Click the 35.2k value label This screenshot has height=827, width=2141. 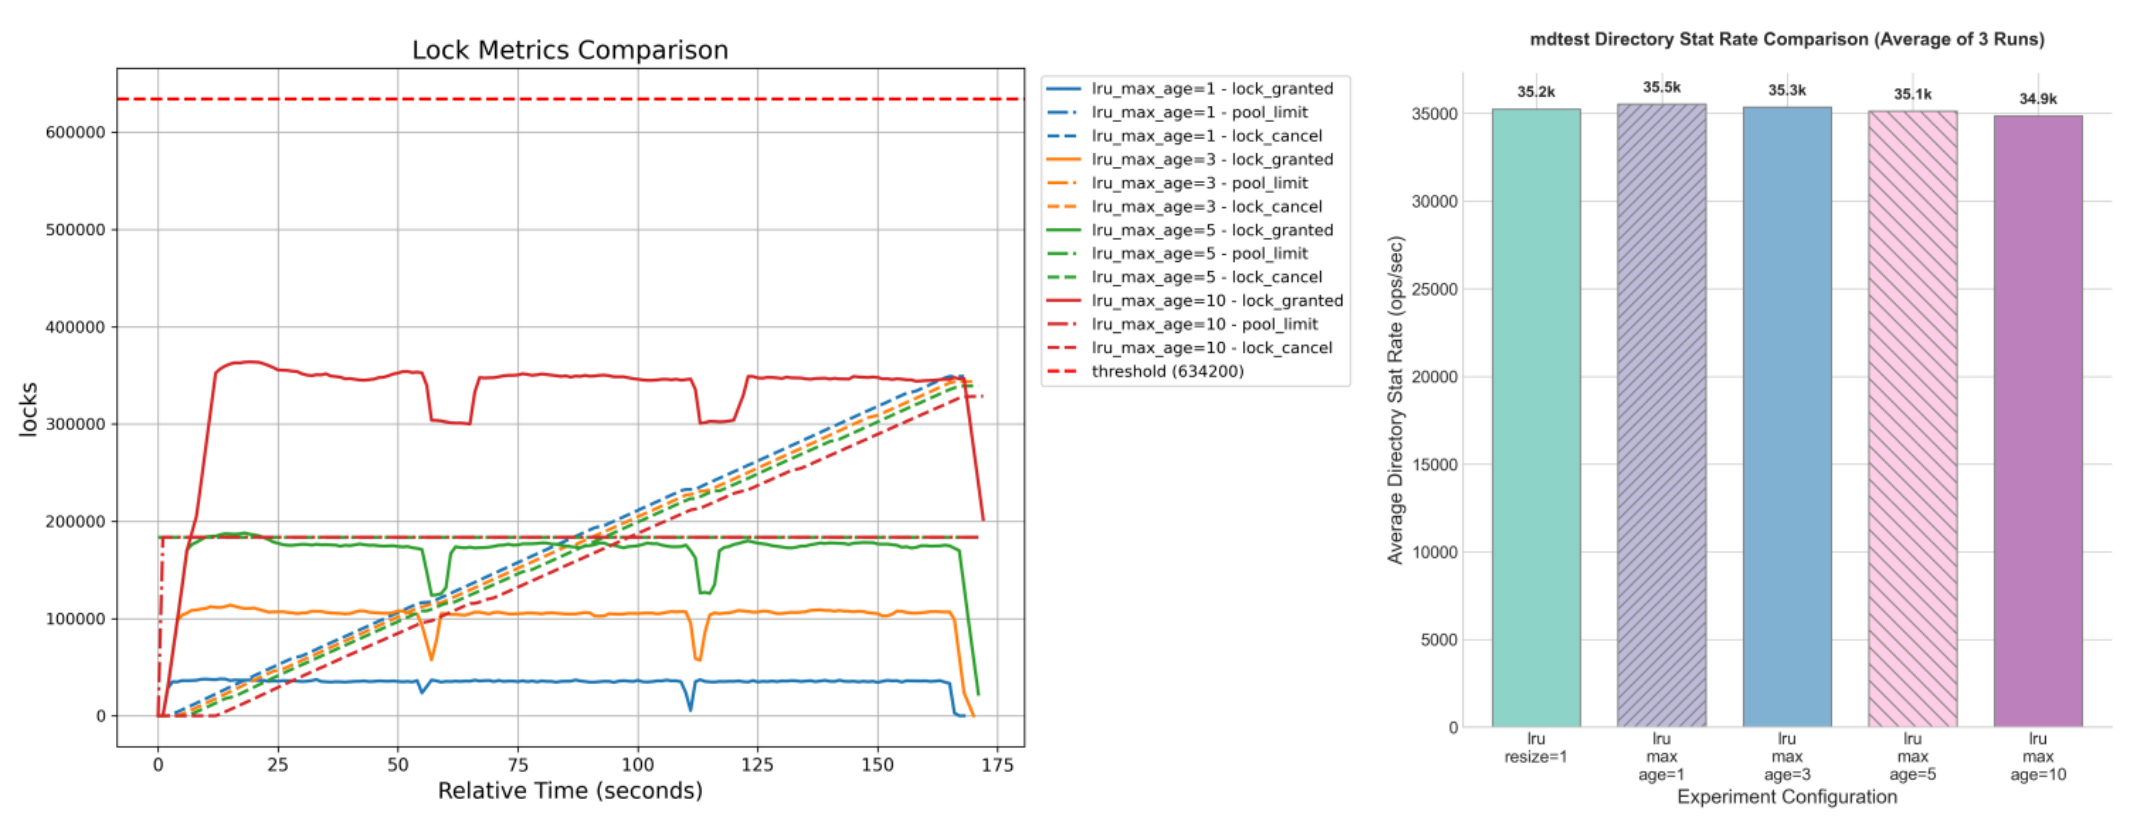coord(1536,92)
